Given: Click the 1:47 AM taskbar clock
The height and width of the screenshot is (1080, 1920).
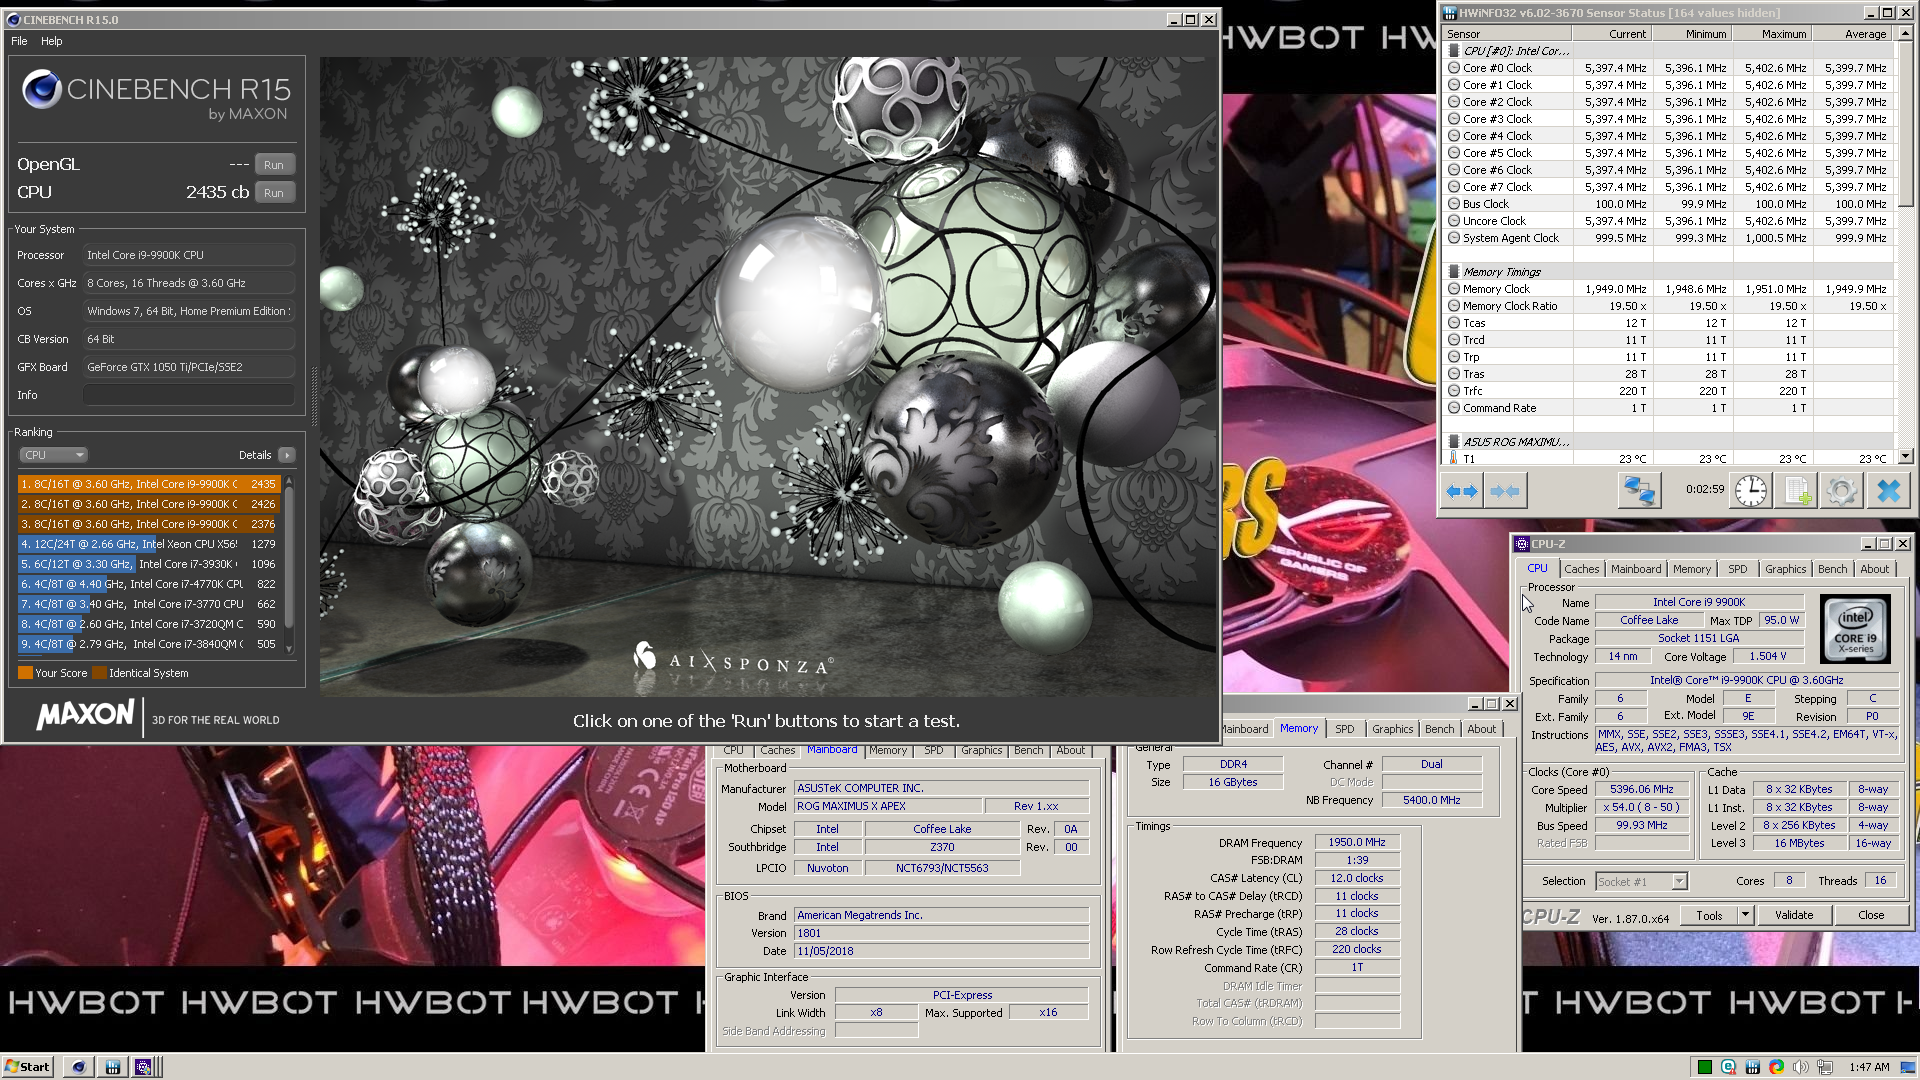Looking at the screenshot, I should click(1869, 1067).
